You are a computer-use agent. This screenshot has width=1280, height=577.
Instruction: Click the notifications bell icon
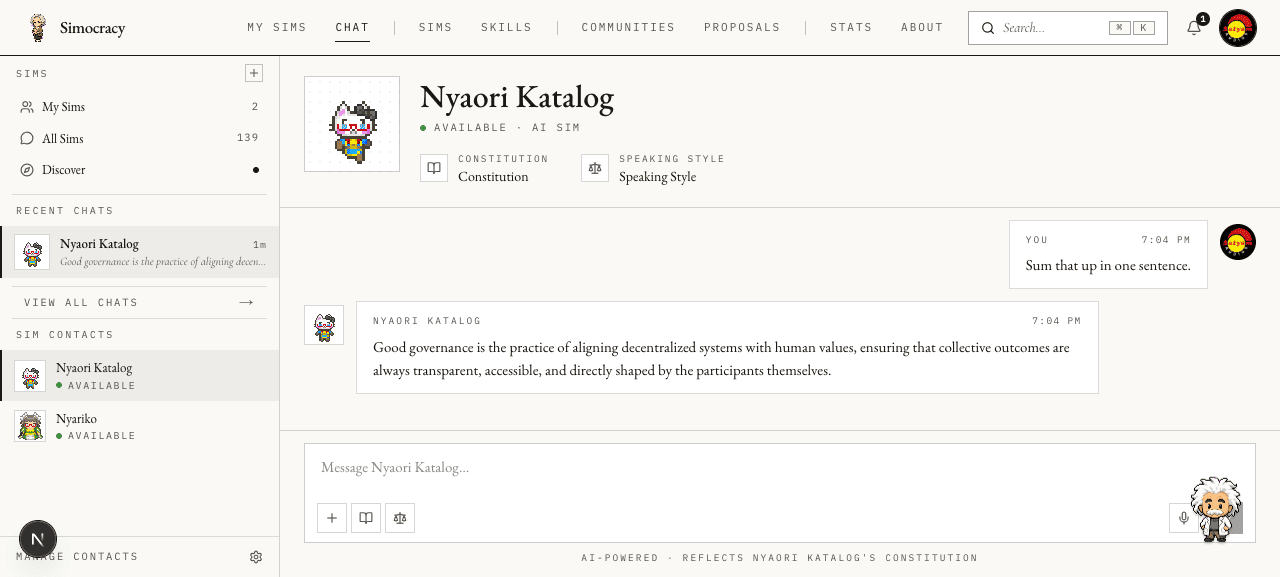tap(1194, 28)
